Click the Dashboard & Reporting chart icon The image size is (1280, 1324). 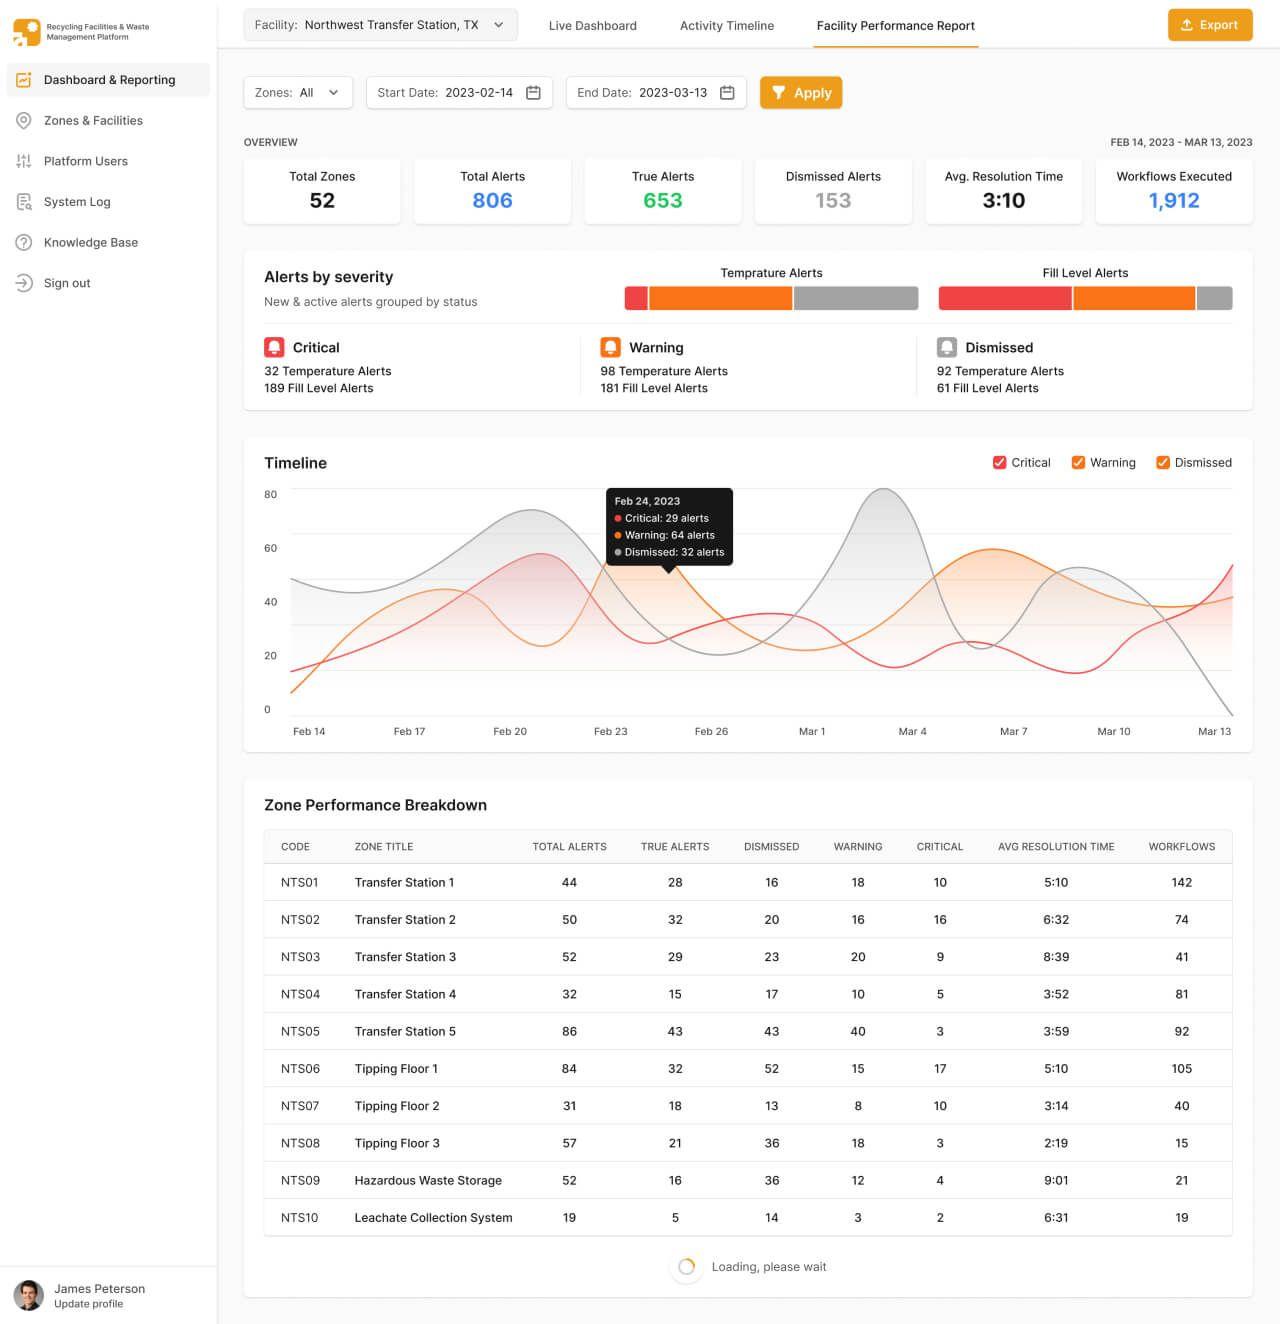pos(24,80)
